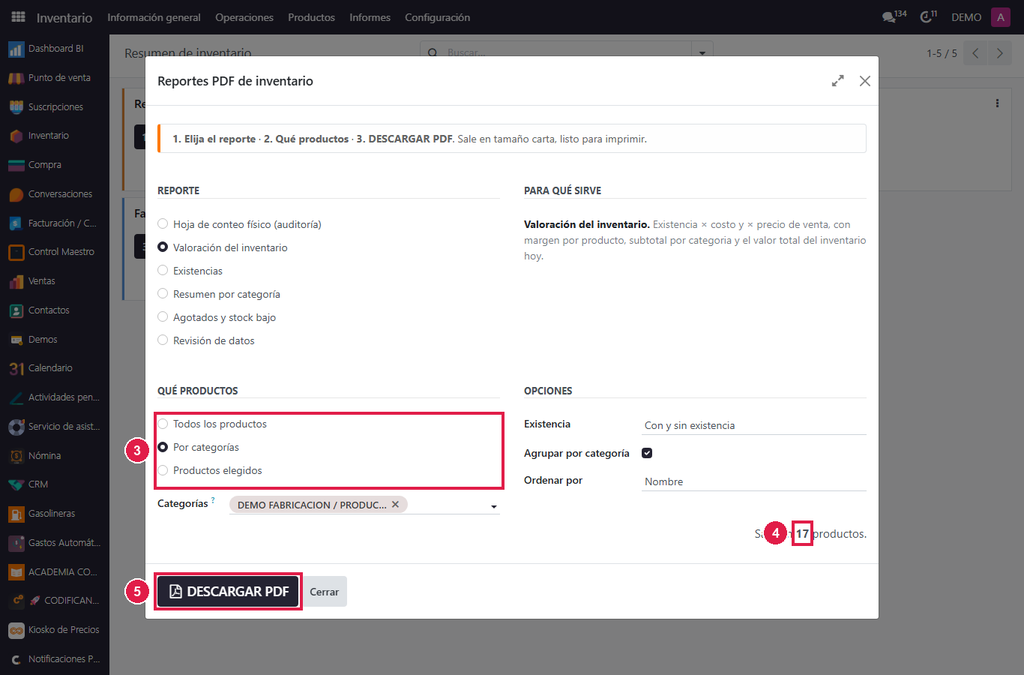
Task: Open Conversaciones app in sidebar
Action: click(x=55, y=194)
